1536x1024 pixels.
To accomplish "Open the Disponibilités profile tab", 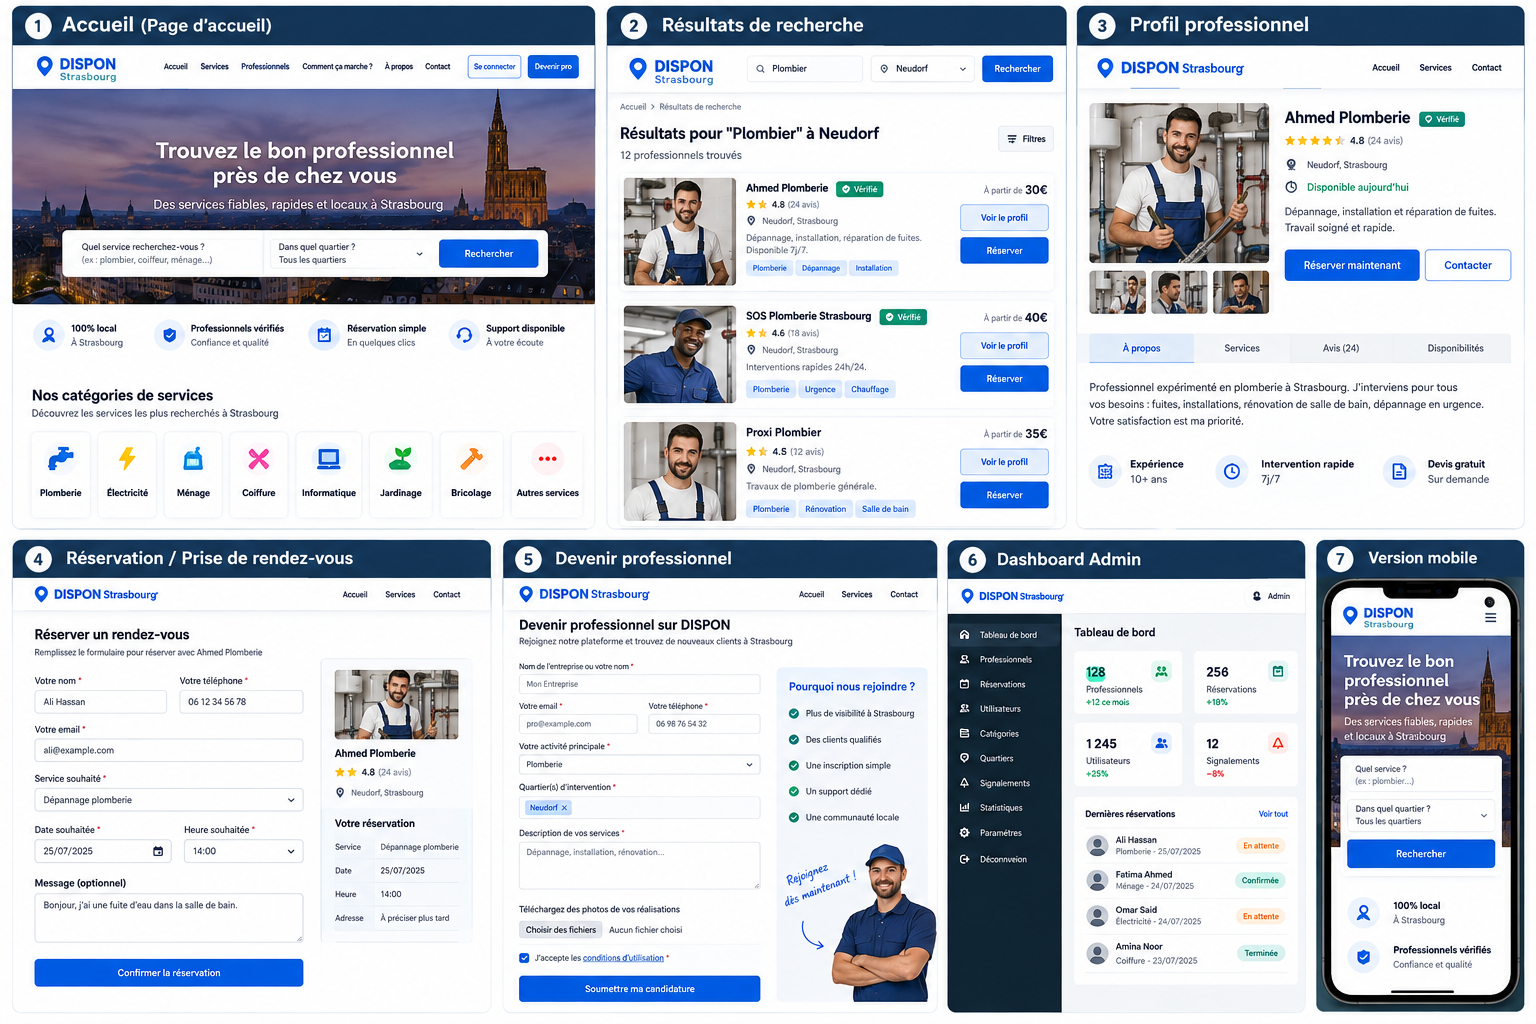I will (x=1456, y=348).
